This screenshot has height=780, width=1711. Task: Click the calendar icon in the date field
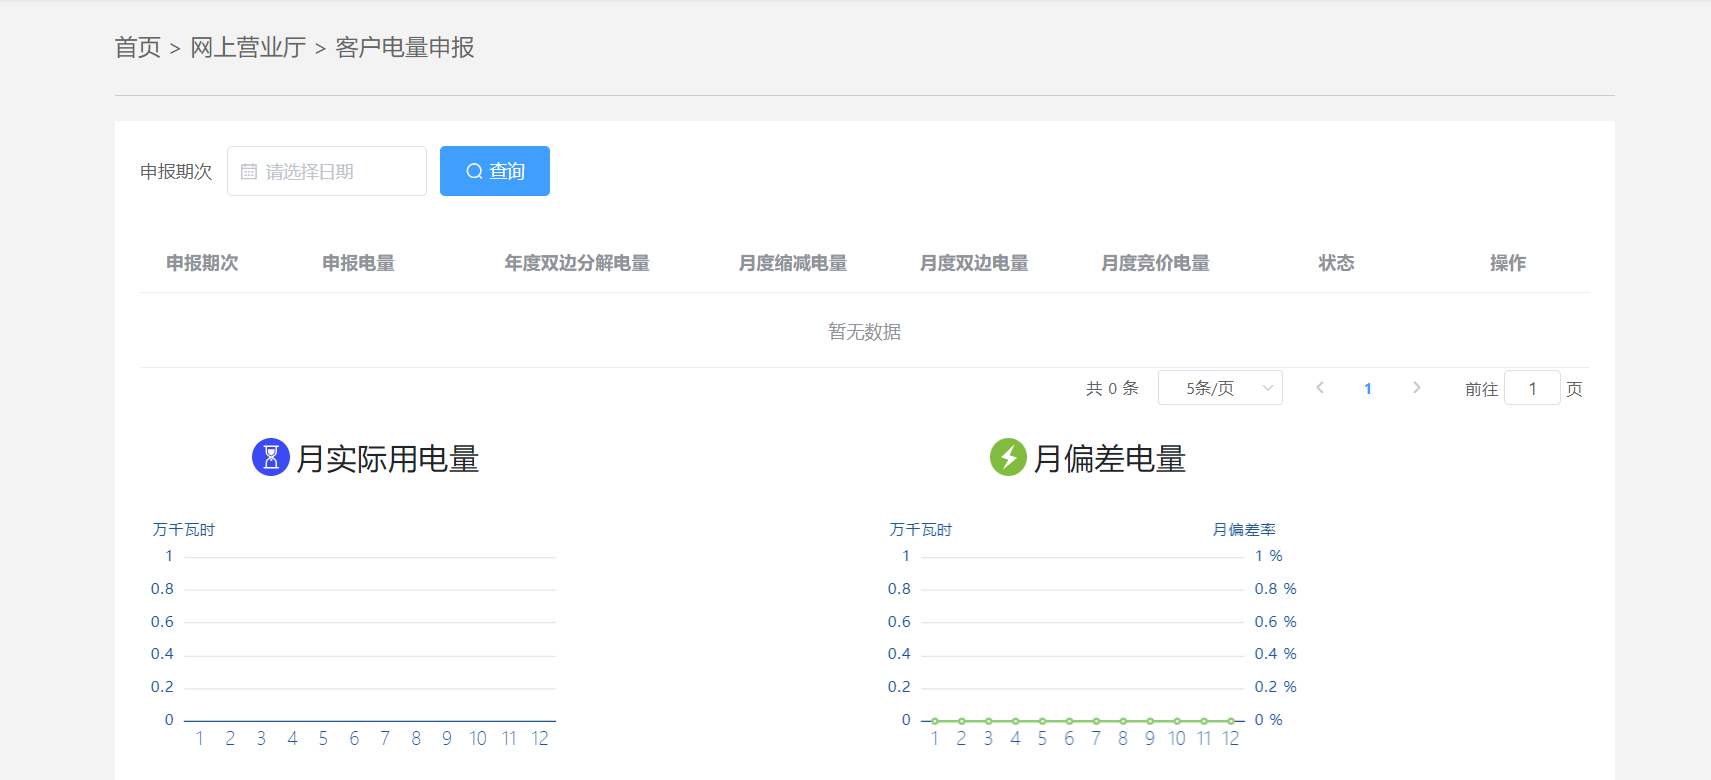coord(249,172)
